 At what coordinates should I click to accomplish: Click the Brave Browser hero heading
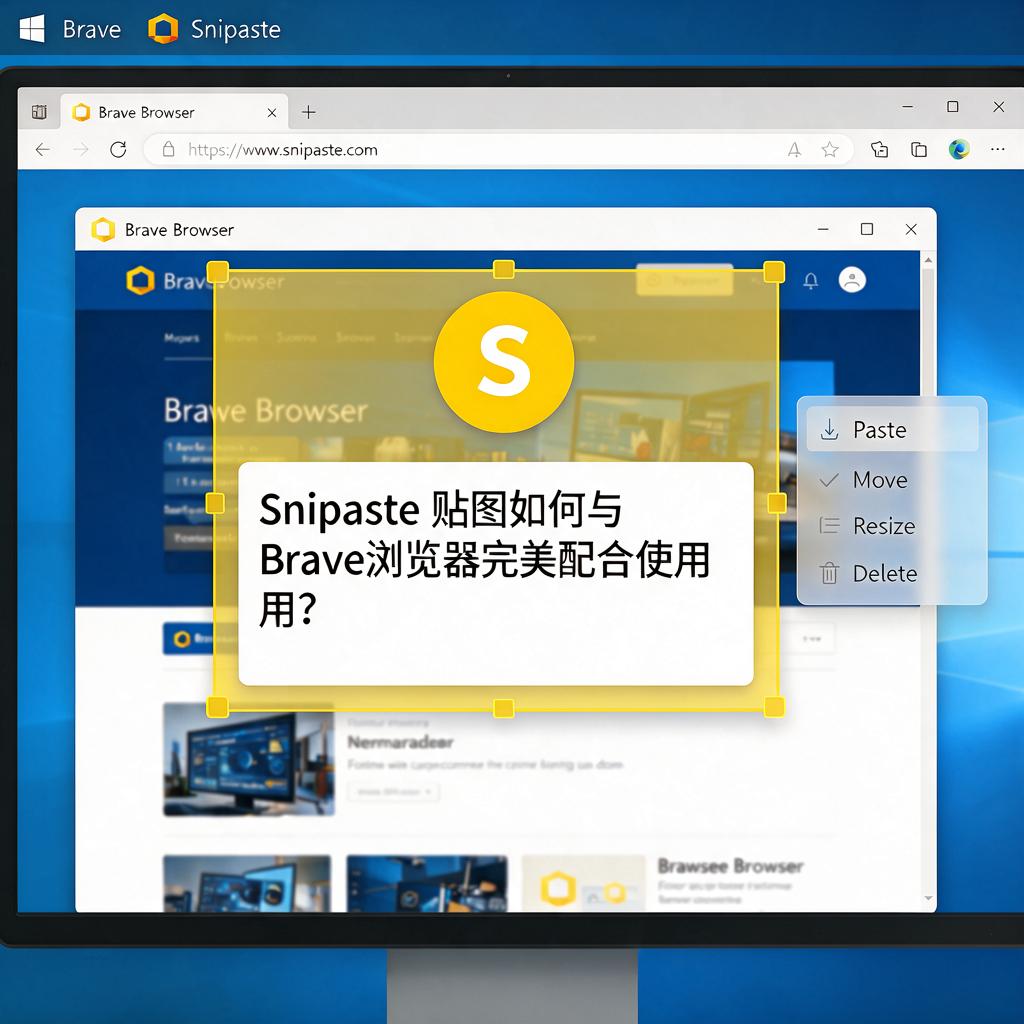click(x=266, y=411)
